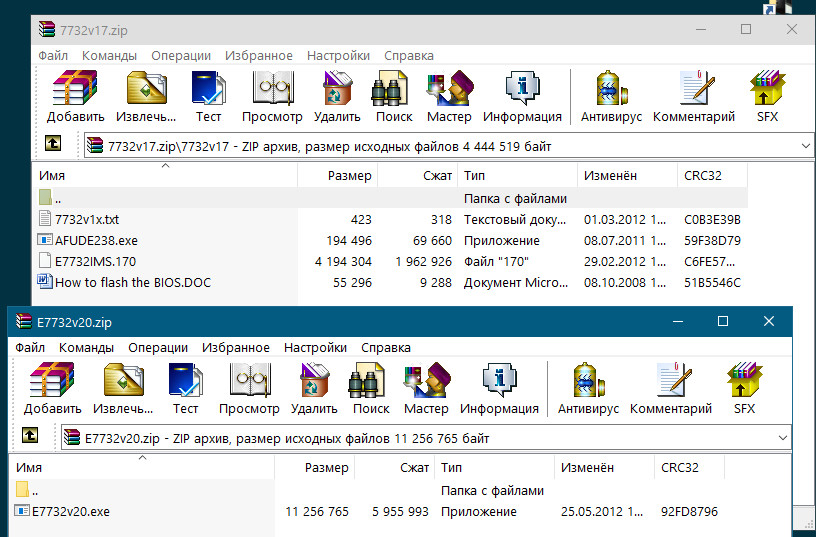Open Файл menu in 7732v17.zip window

tap(53, 56)
